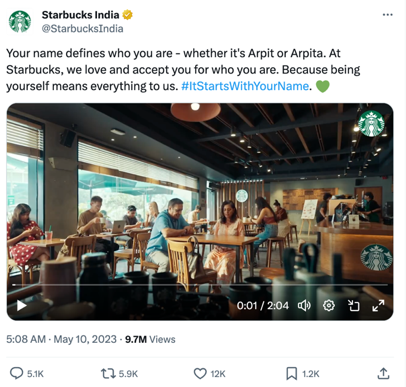
Task: Click the 9.7M Views count
Action: pyautogui.click(x=150, y=339)
